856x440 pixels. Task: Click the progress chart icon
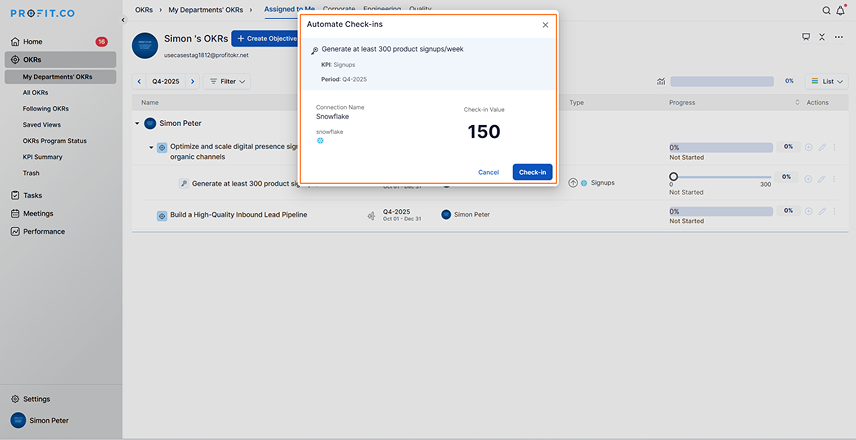661,81
